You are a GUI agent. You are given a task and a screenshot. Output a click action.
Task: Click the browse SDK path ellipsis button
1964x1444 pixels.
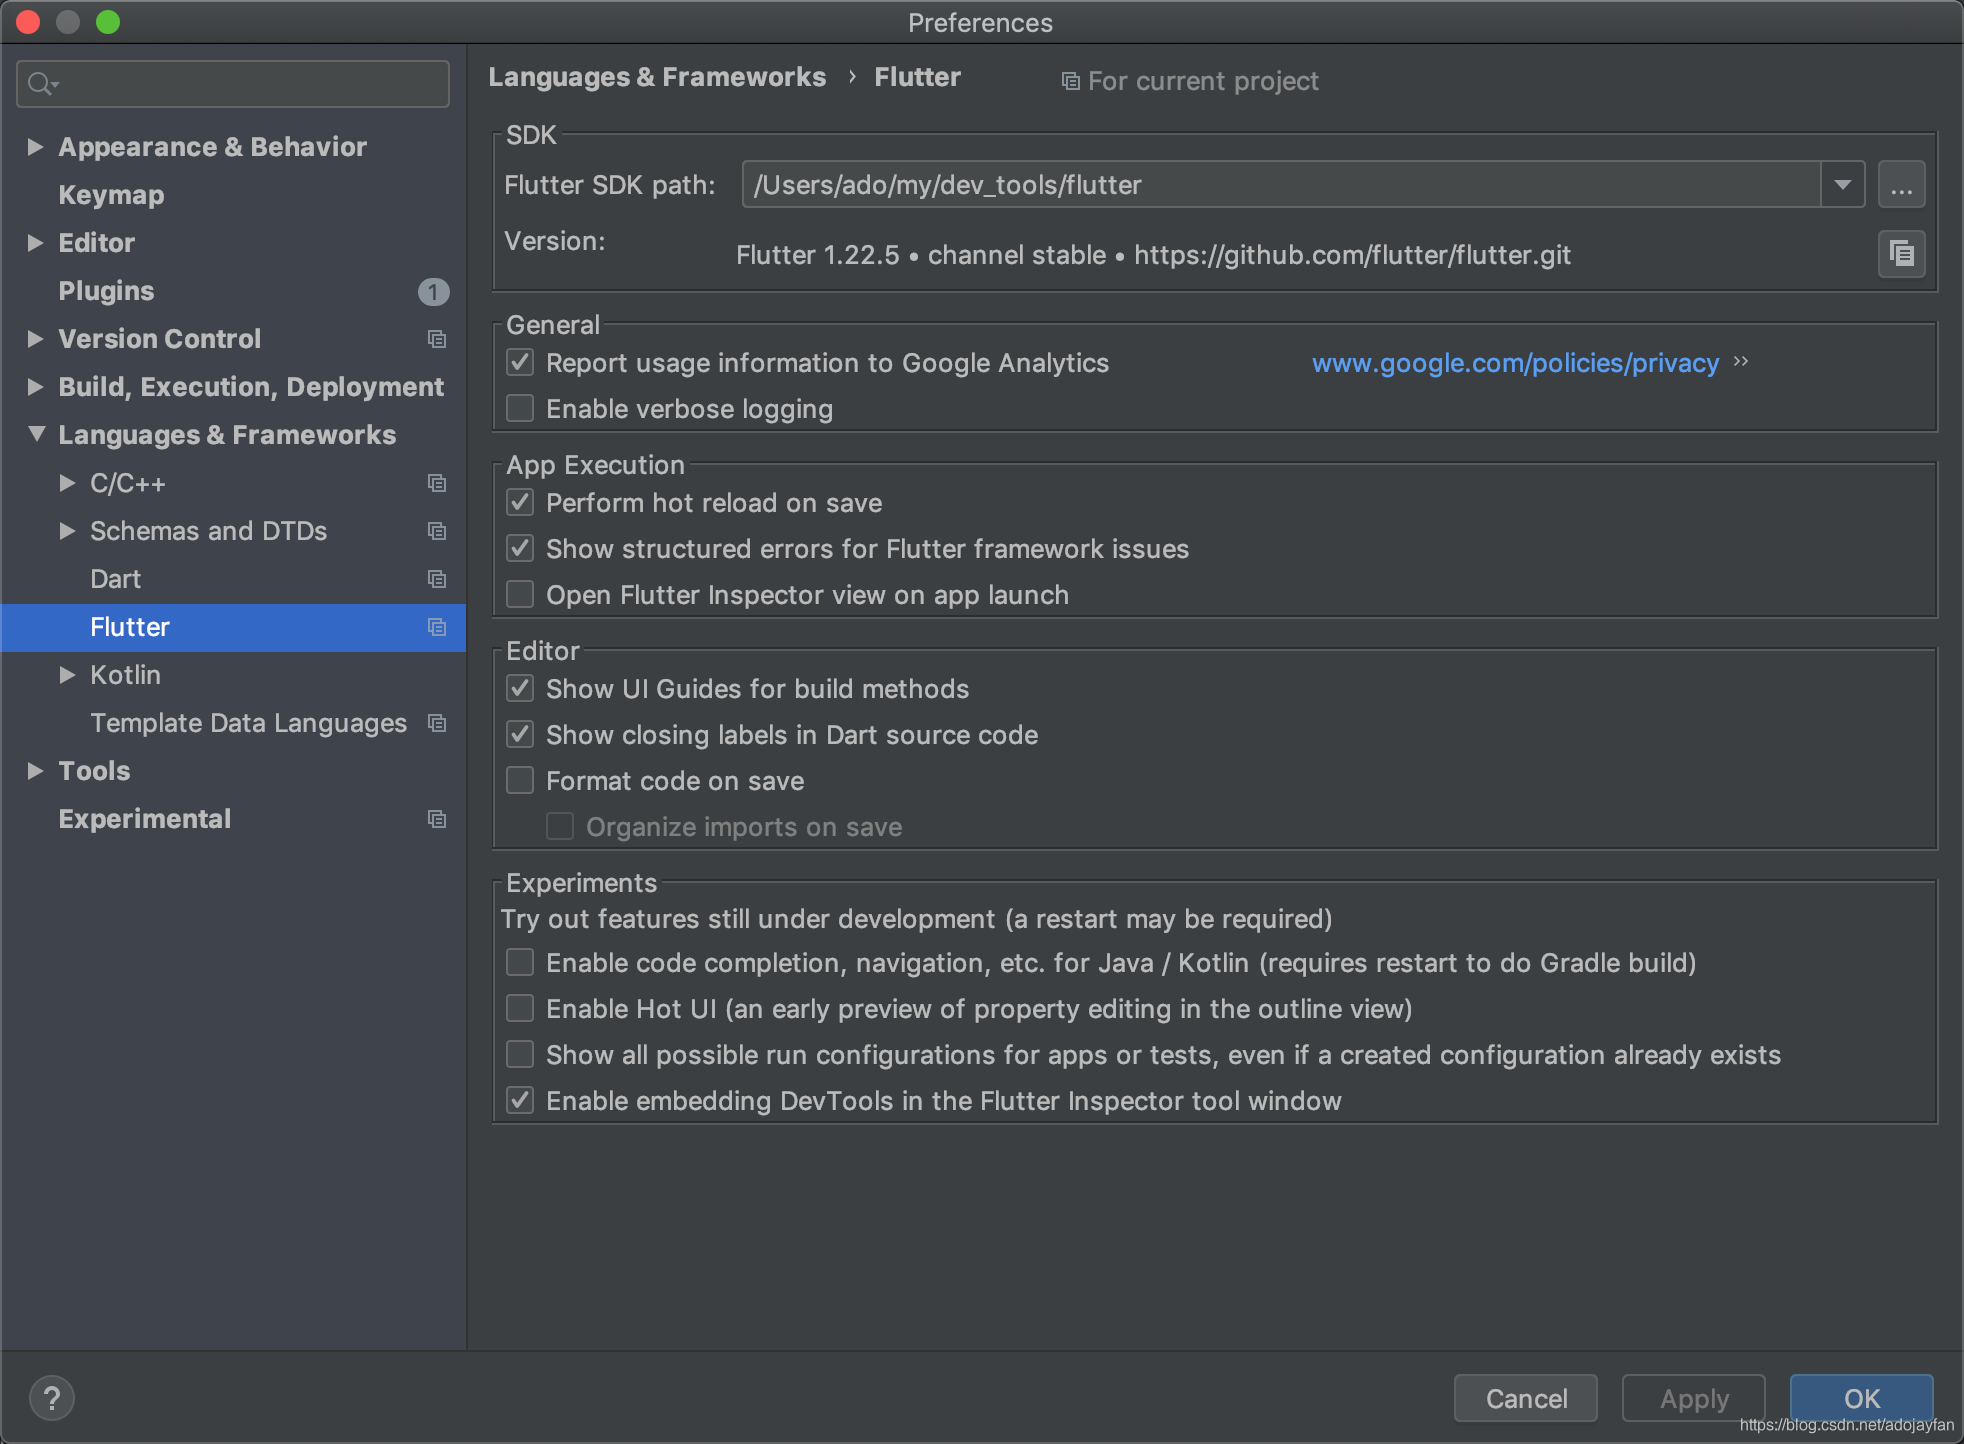[x=1901, y=185]
